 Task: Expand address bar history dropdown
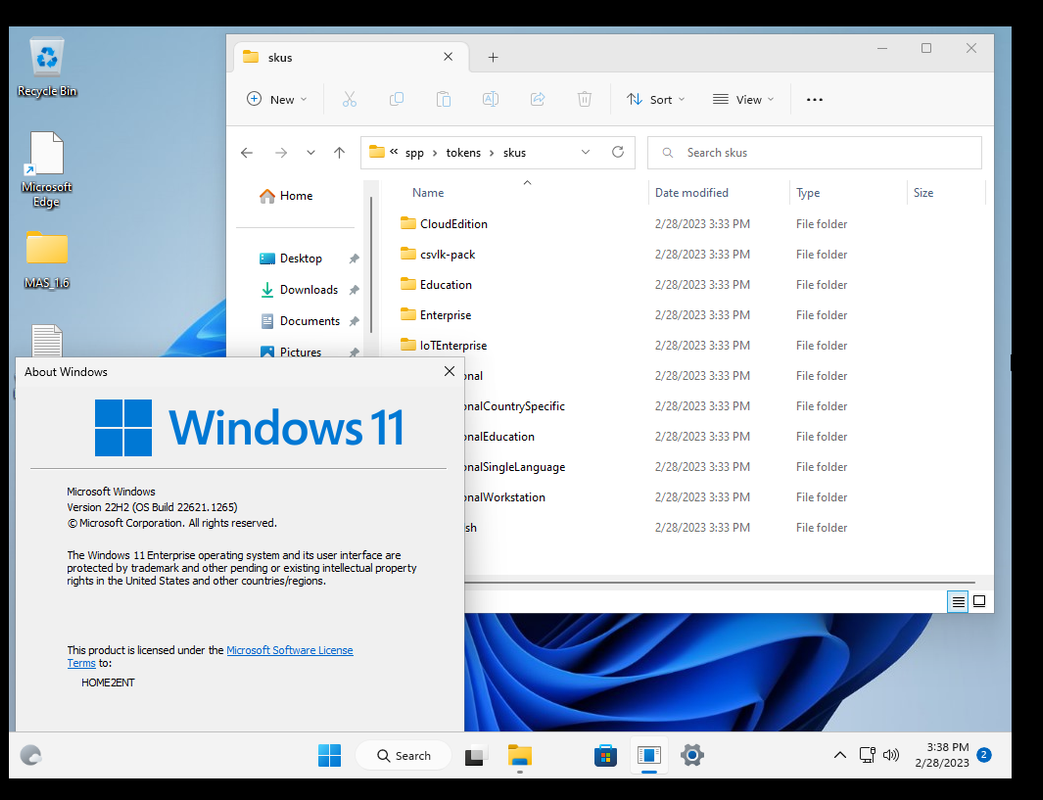click(x=585, y=152)
